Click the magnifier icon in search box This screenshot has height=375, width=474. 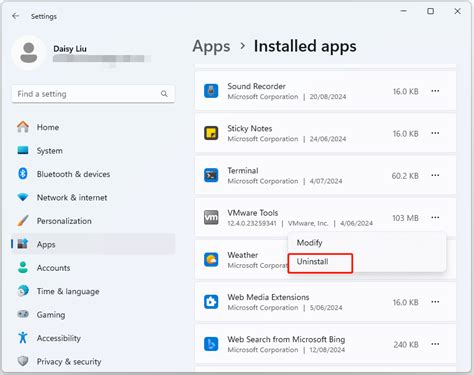(x=164, y=94)
